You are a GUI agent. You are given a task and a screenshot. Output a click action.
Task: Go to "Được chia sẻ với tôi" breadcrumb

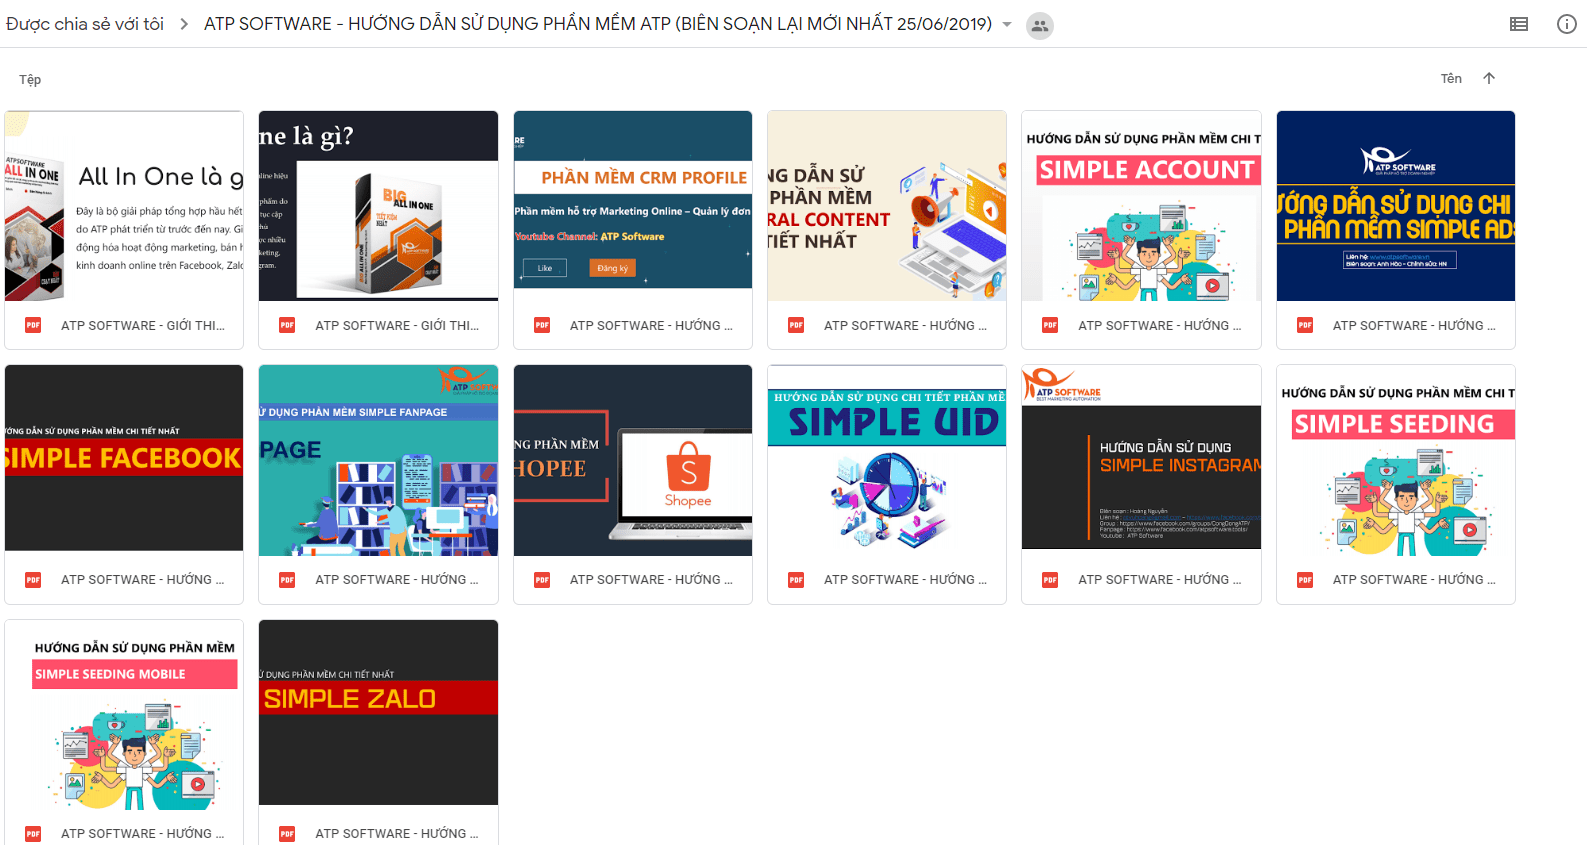click(x=85, y=24)
